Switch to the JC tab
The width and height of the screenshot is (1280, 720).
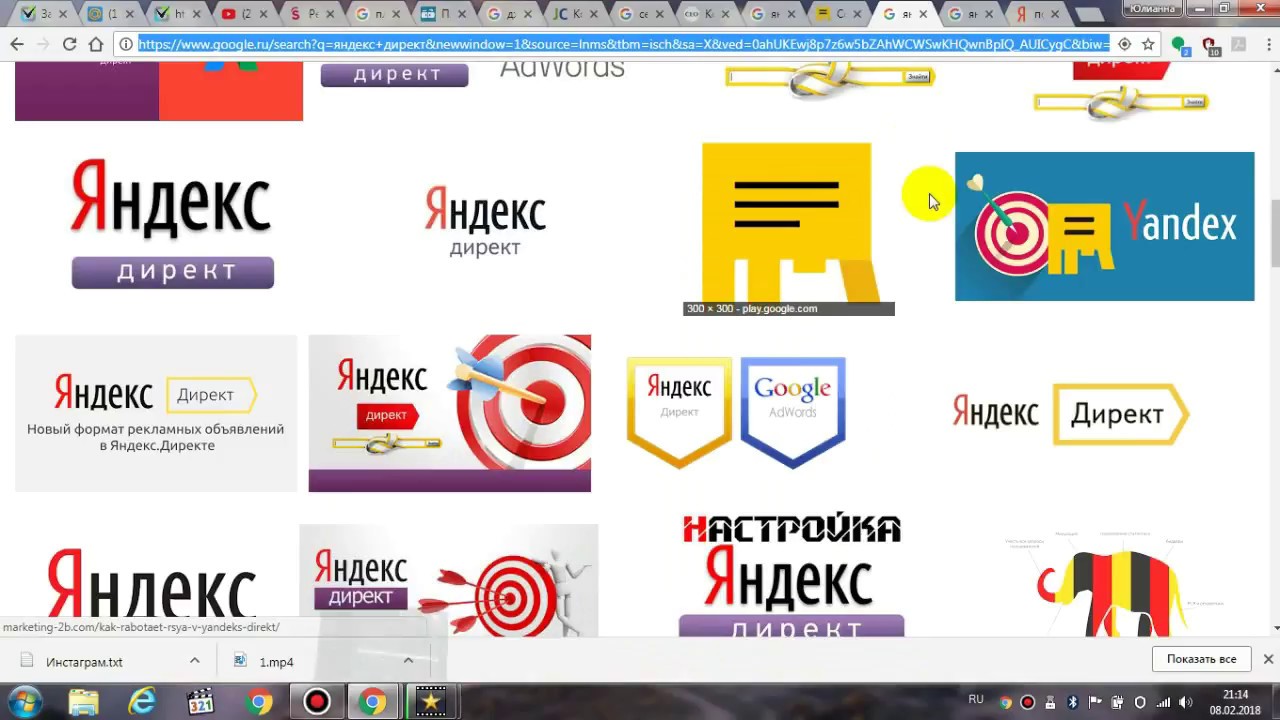[572, 14]
